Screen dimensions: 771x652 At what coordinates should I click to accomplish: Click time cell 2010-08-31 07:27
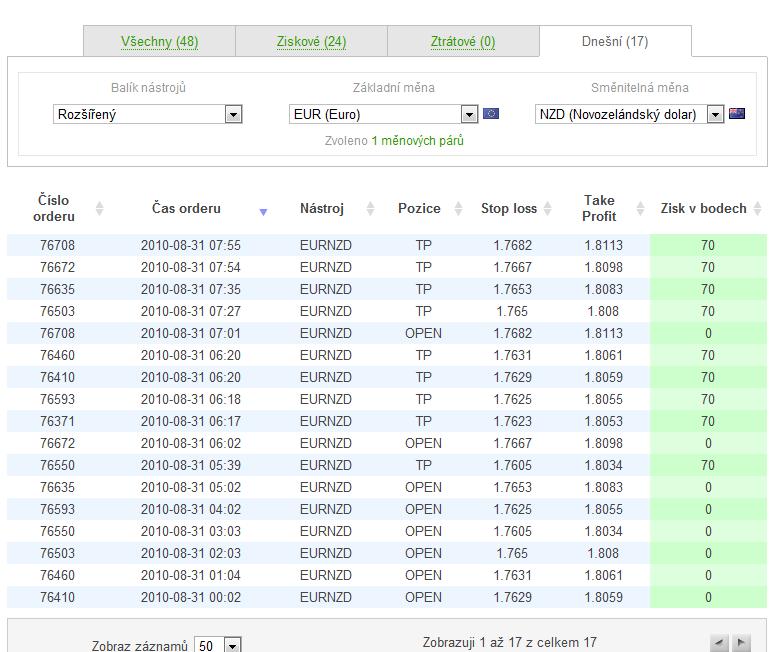(x=191, y=312)
